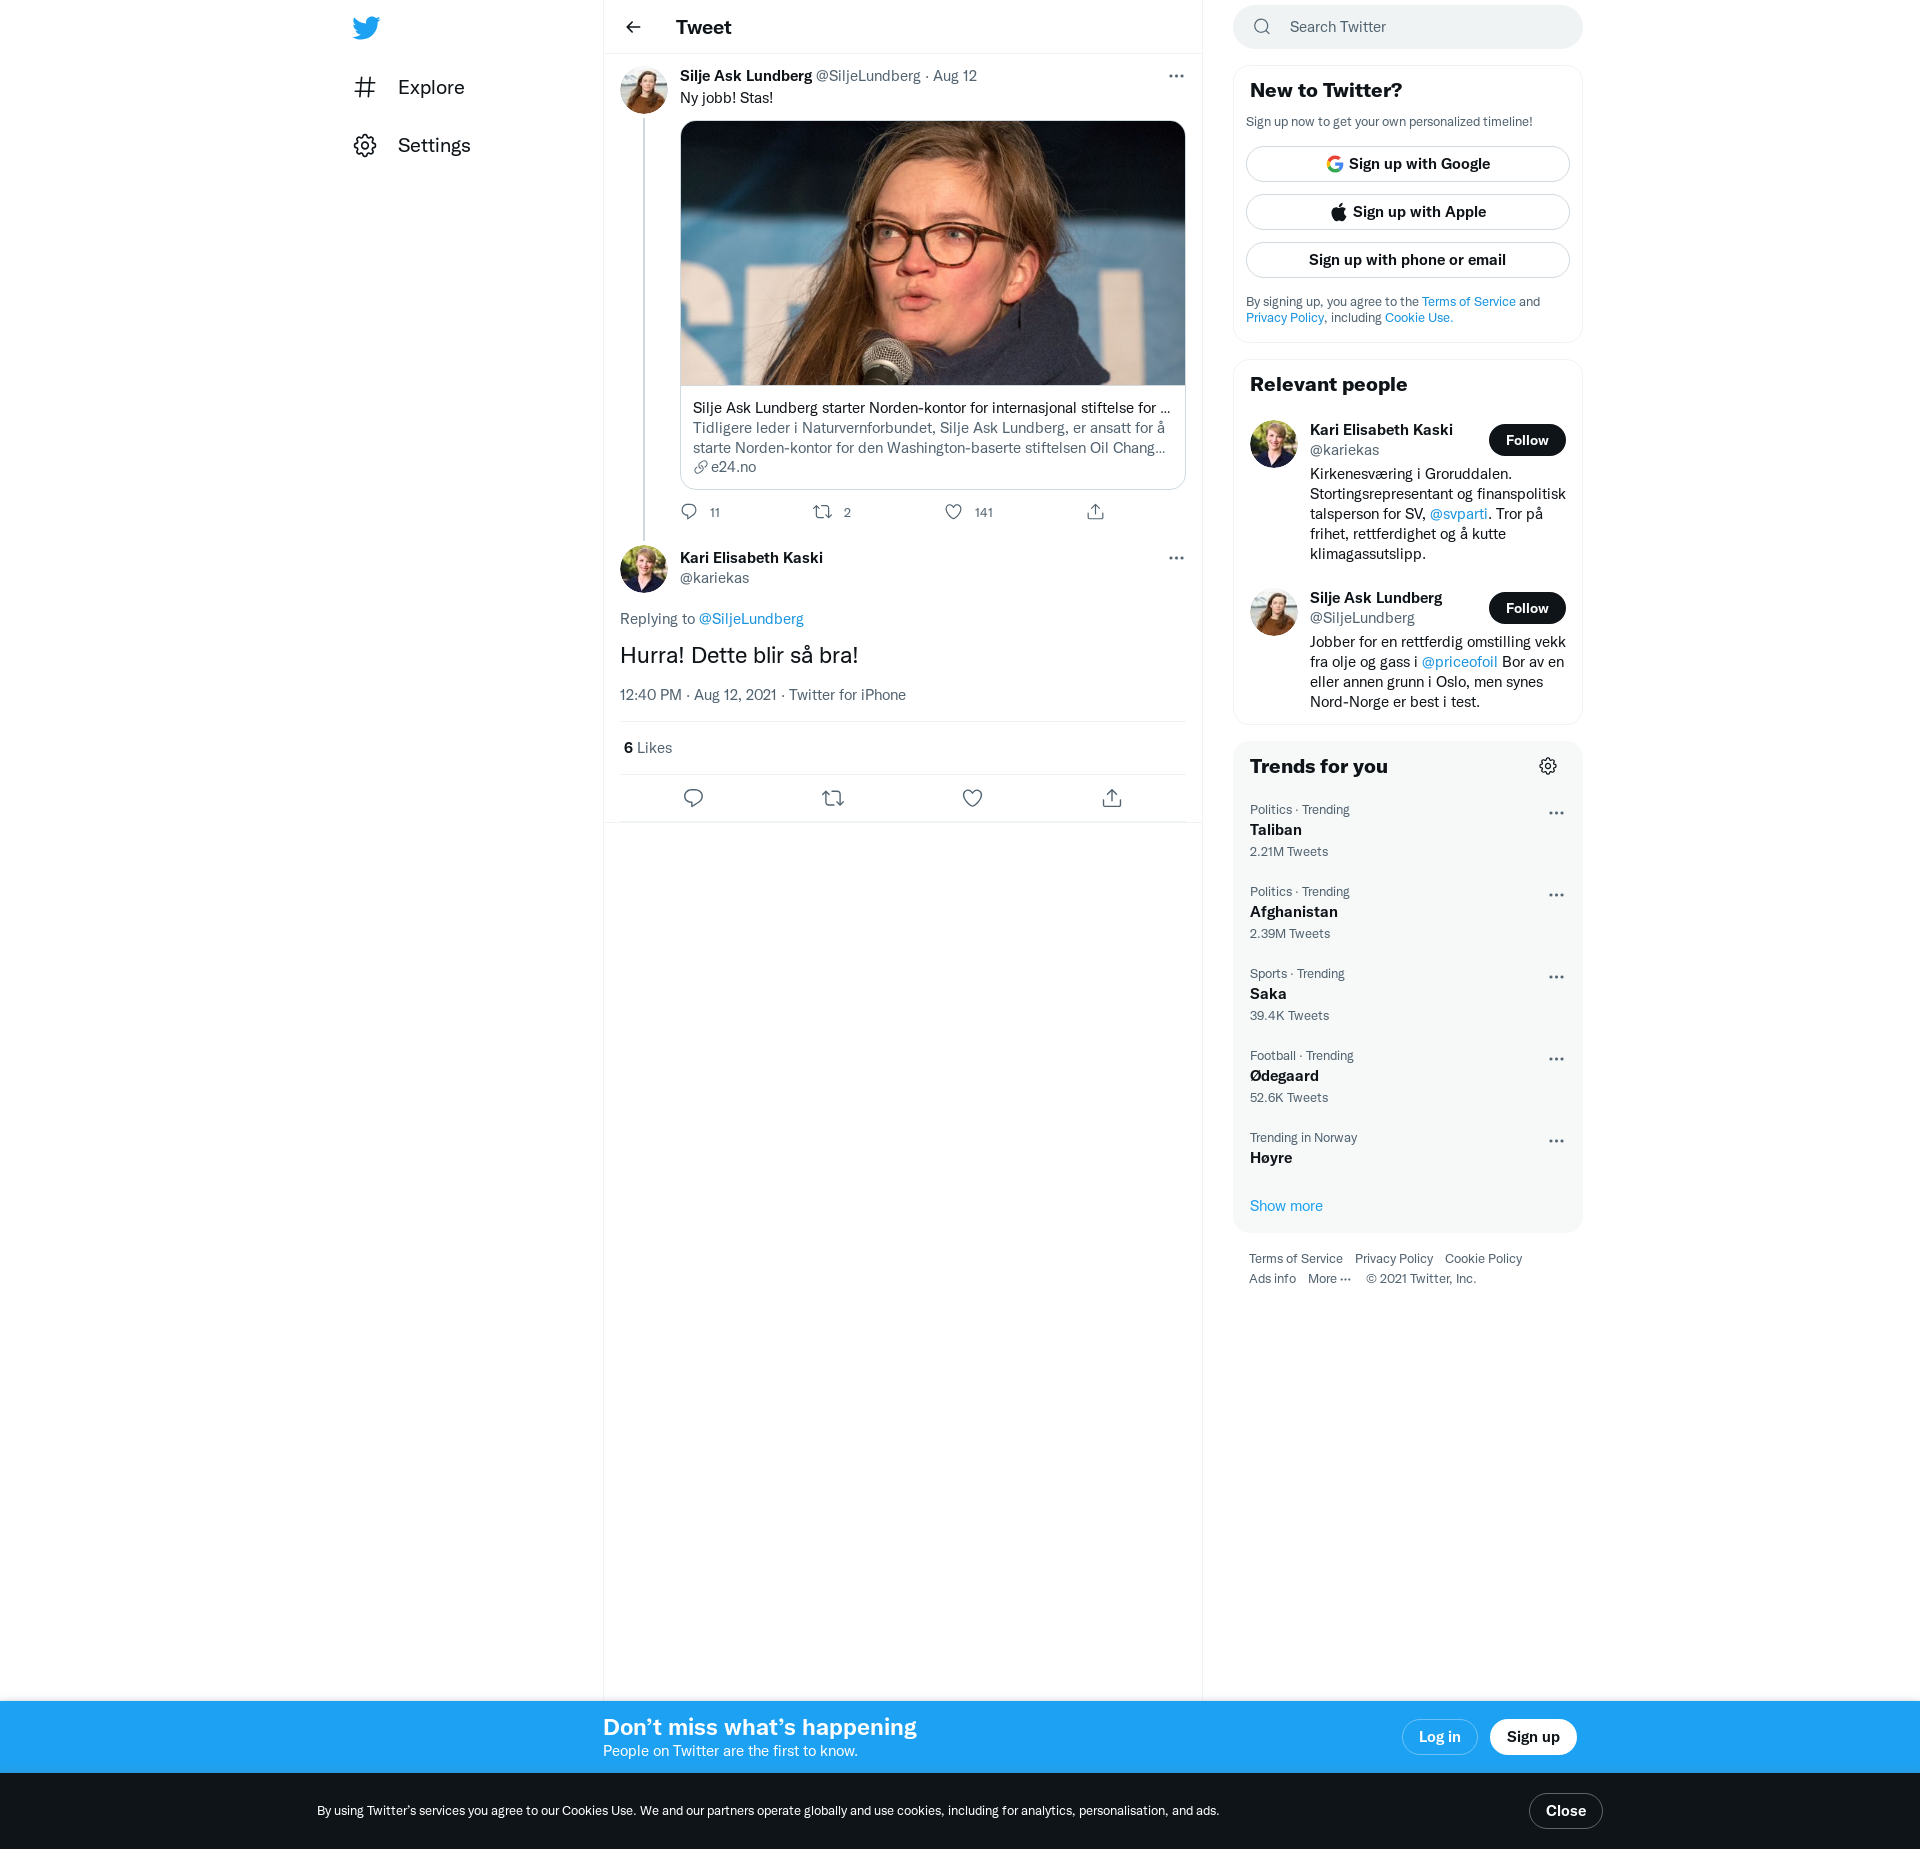This screenshot has width=1920, height=1849.
Task: Click the Twitter bird logo
Action: 366,27
